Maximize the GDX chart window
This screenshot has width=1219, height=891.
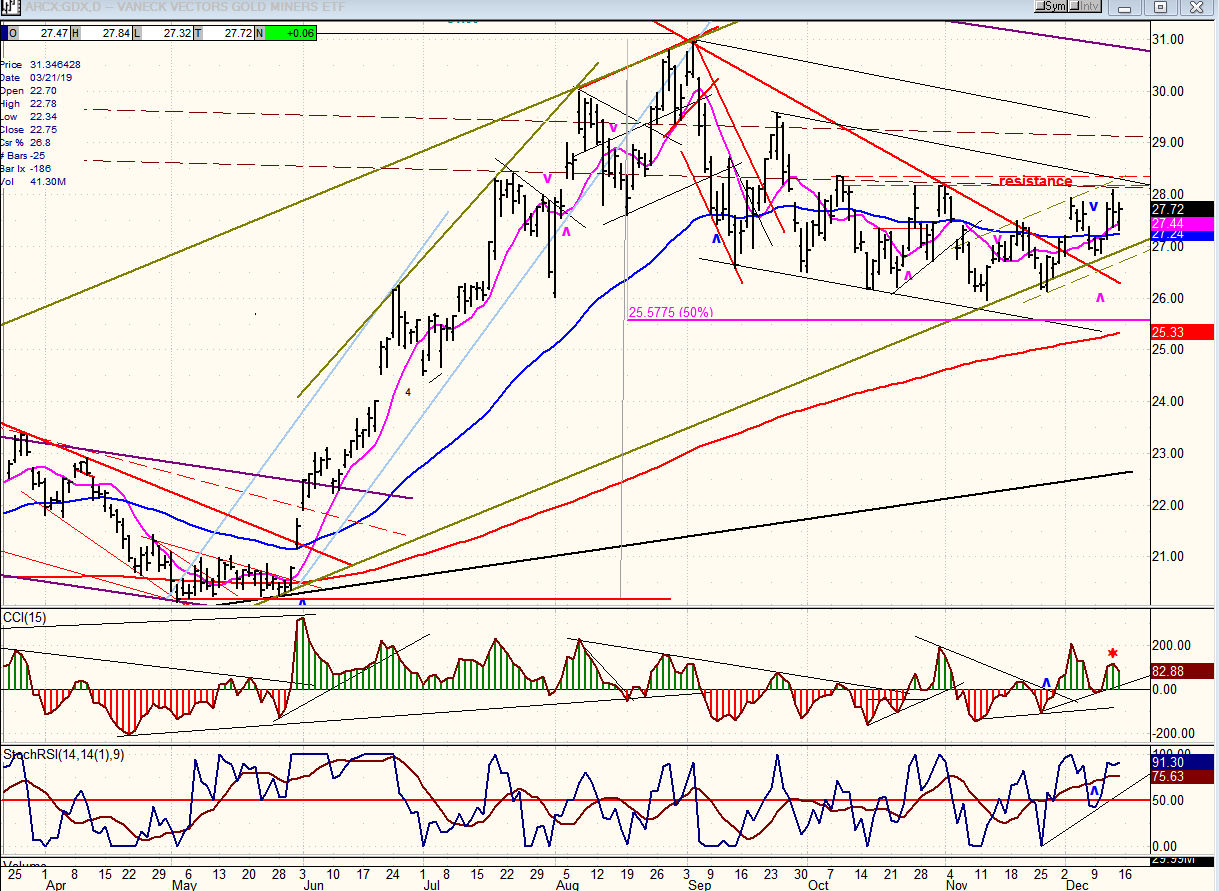1161,7
